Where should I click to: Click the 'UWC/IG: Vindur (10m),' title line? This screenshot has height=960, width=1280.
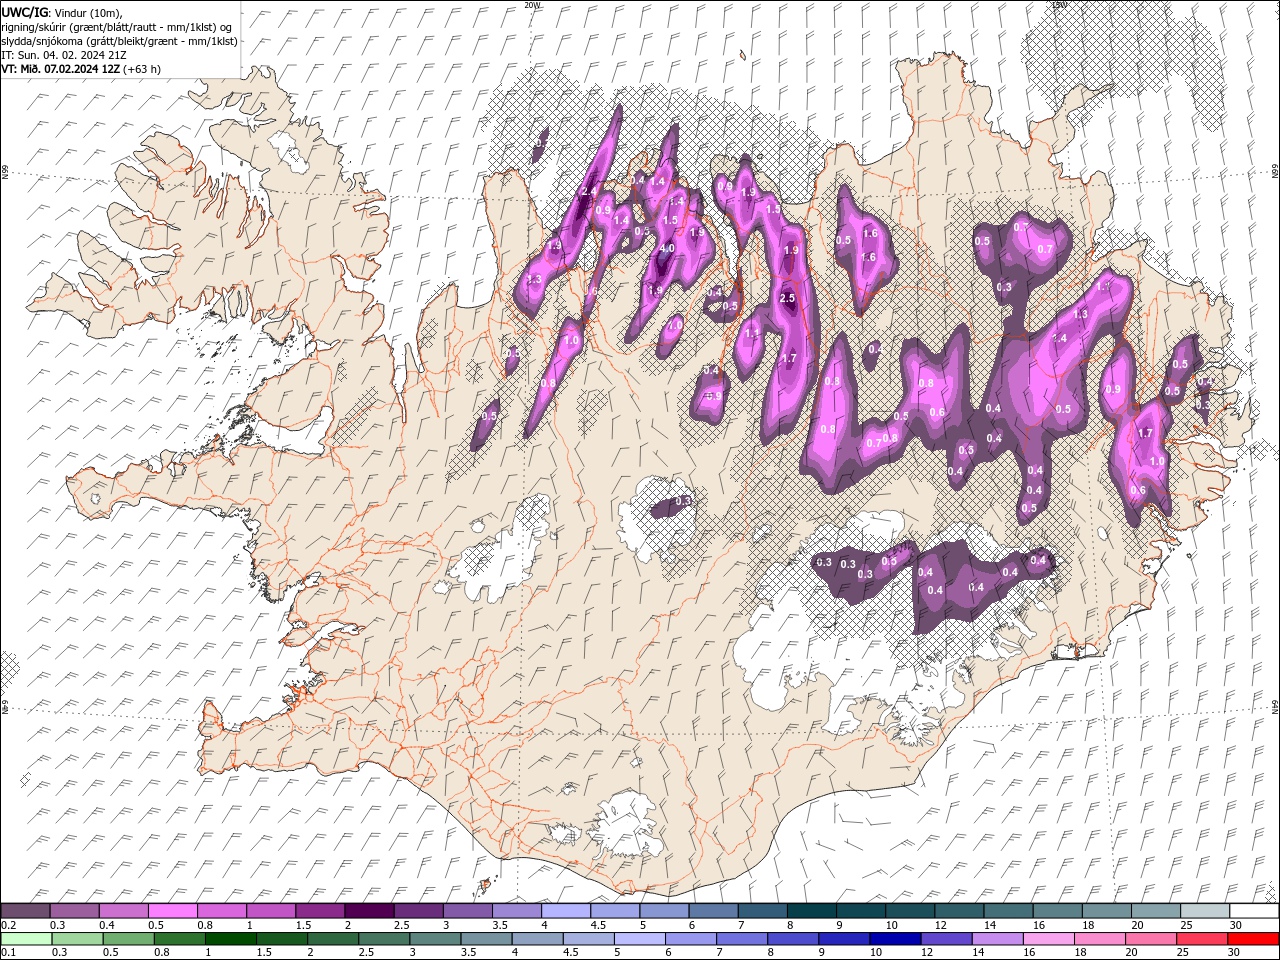pos(60,12)
